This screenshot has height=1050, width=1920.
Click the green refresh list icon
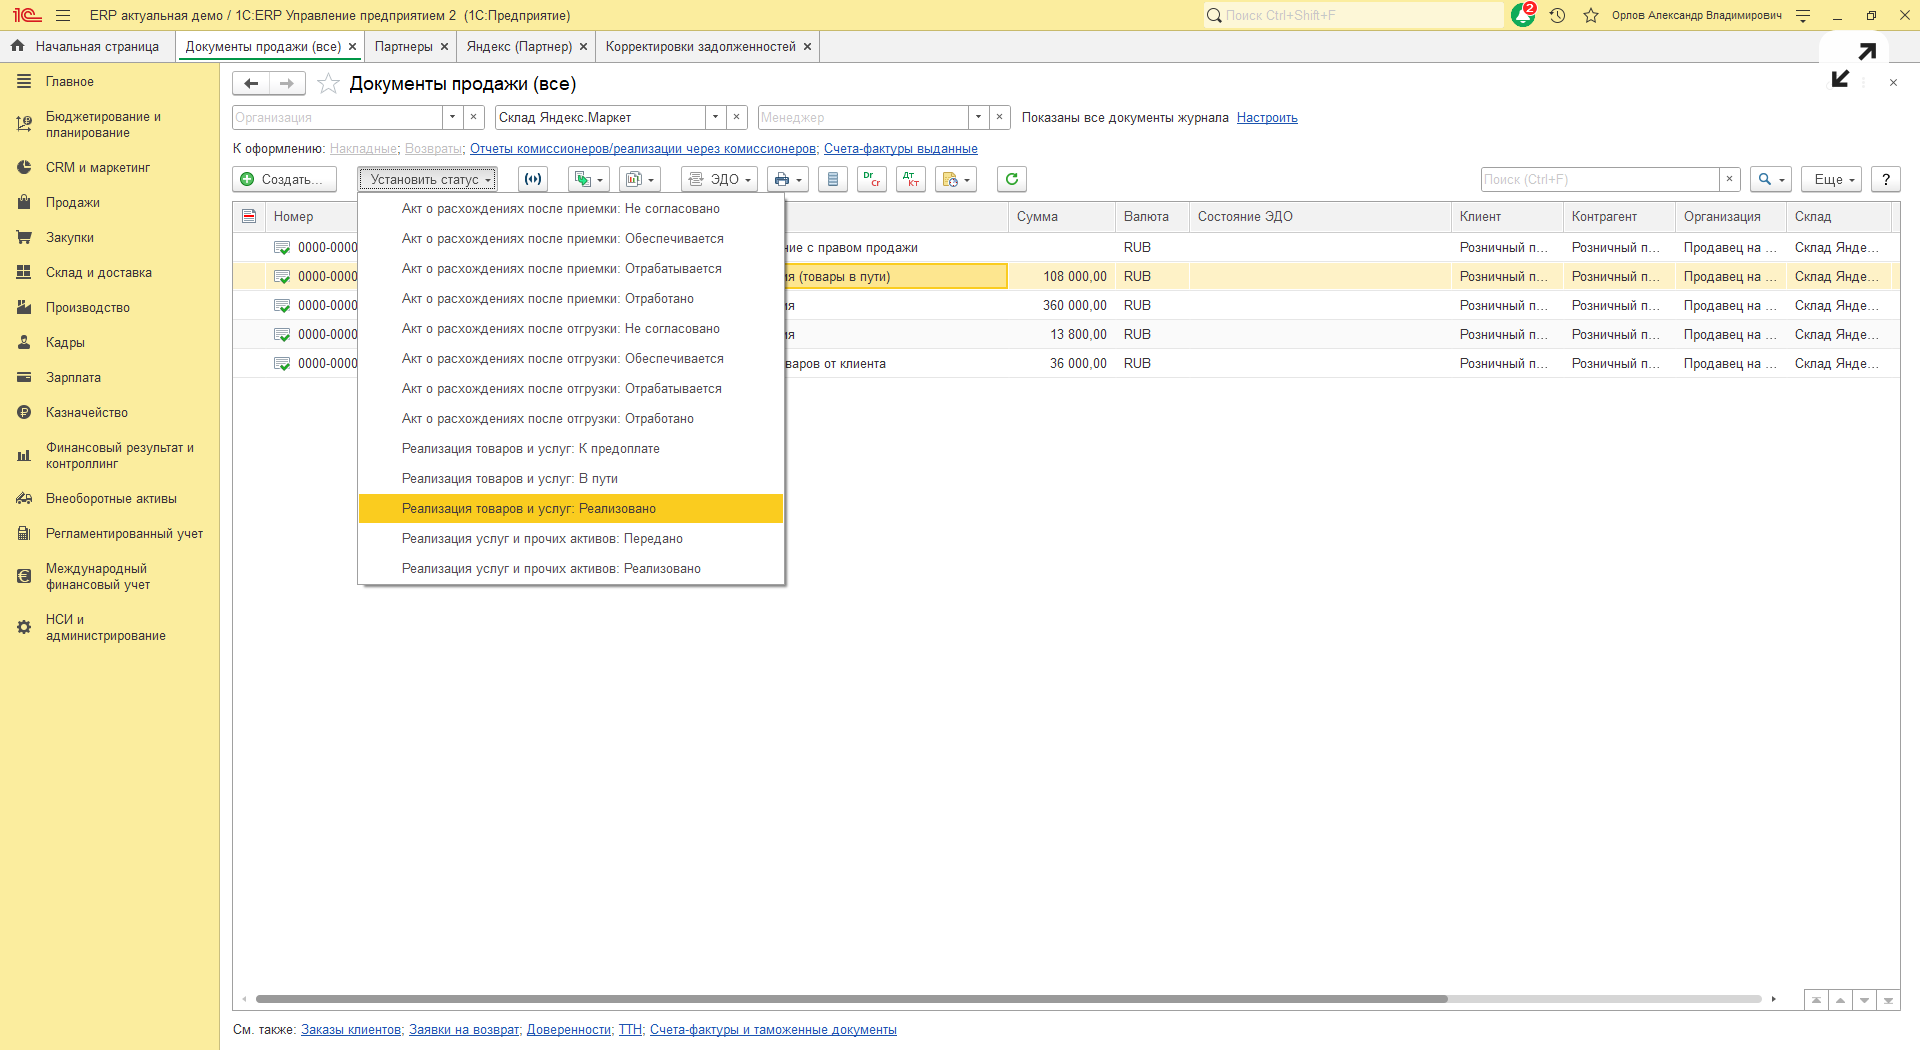click(x=1011, y=179)
